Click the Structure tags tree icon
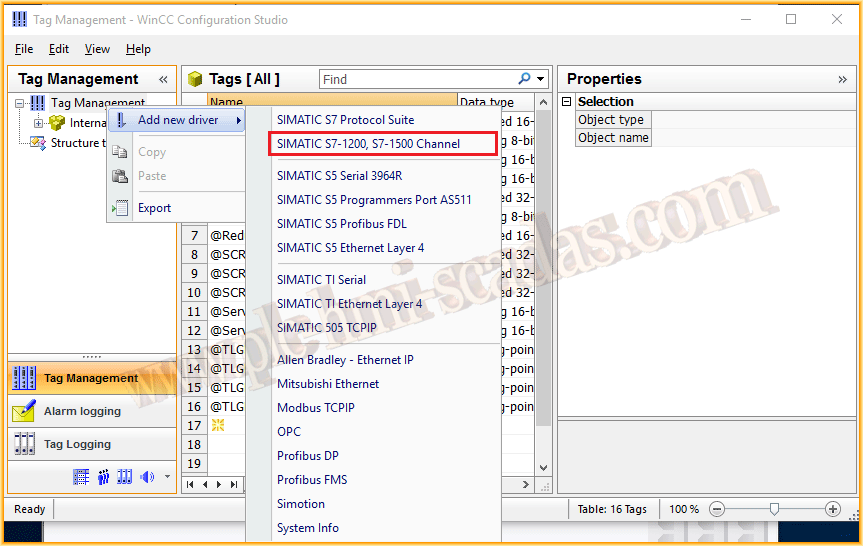Image resolution: width=863 pixels, height=546 pixels. tap(38, 143)
